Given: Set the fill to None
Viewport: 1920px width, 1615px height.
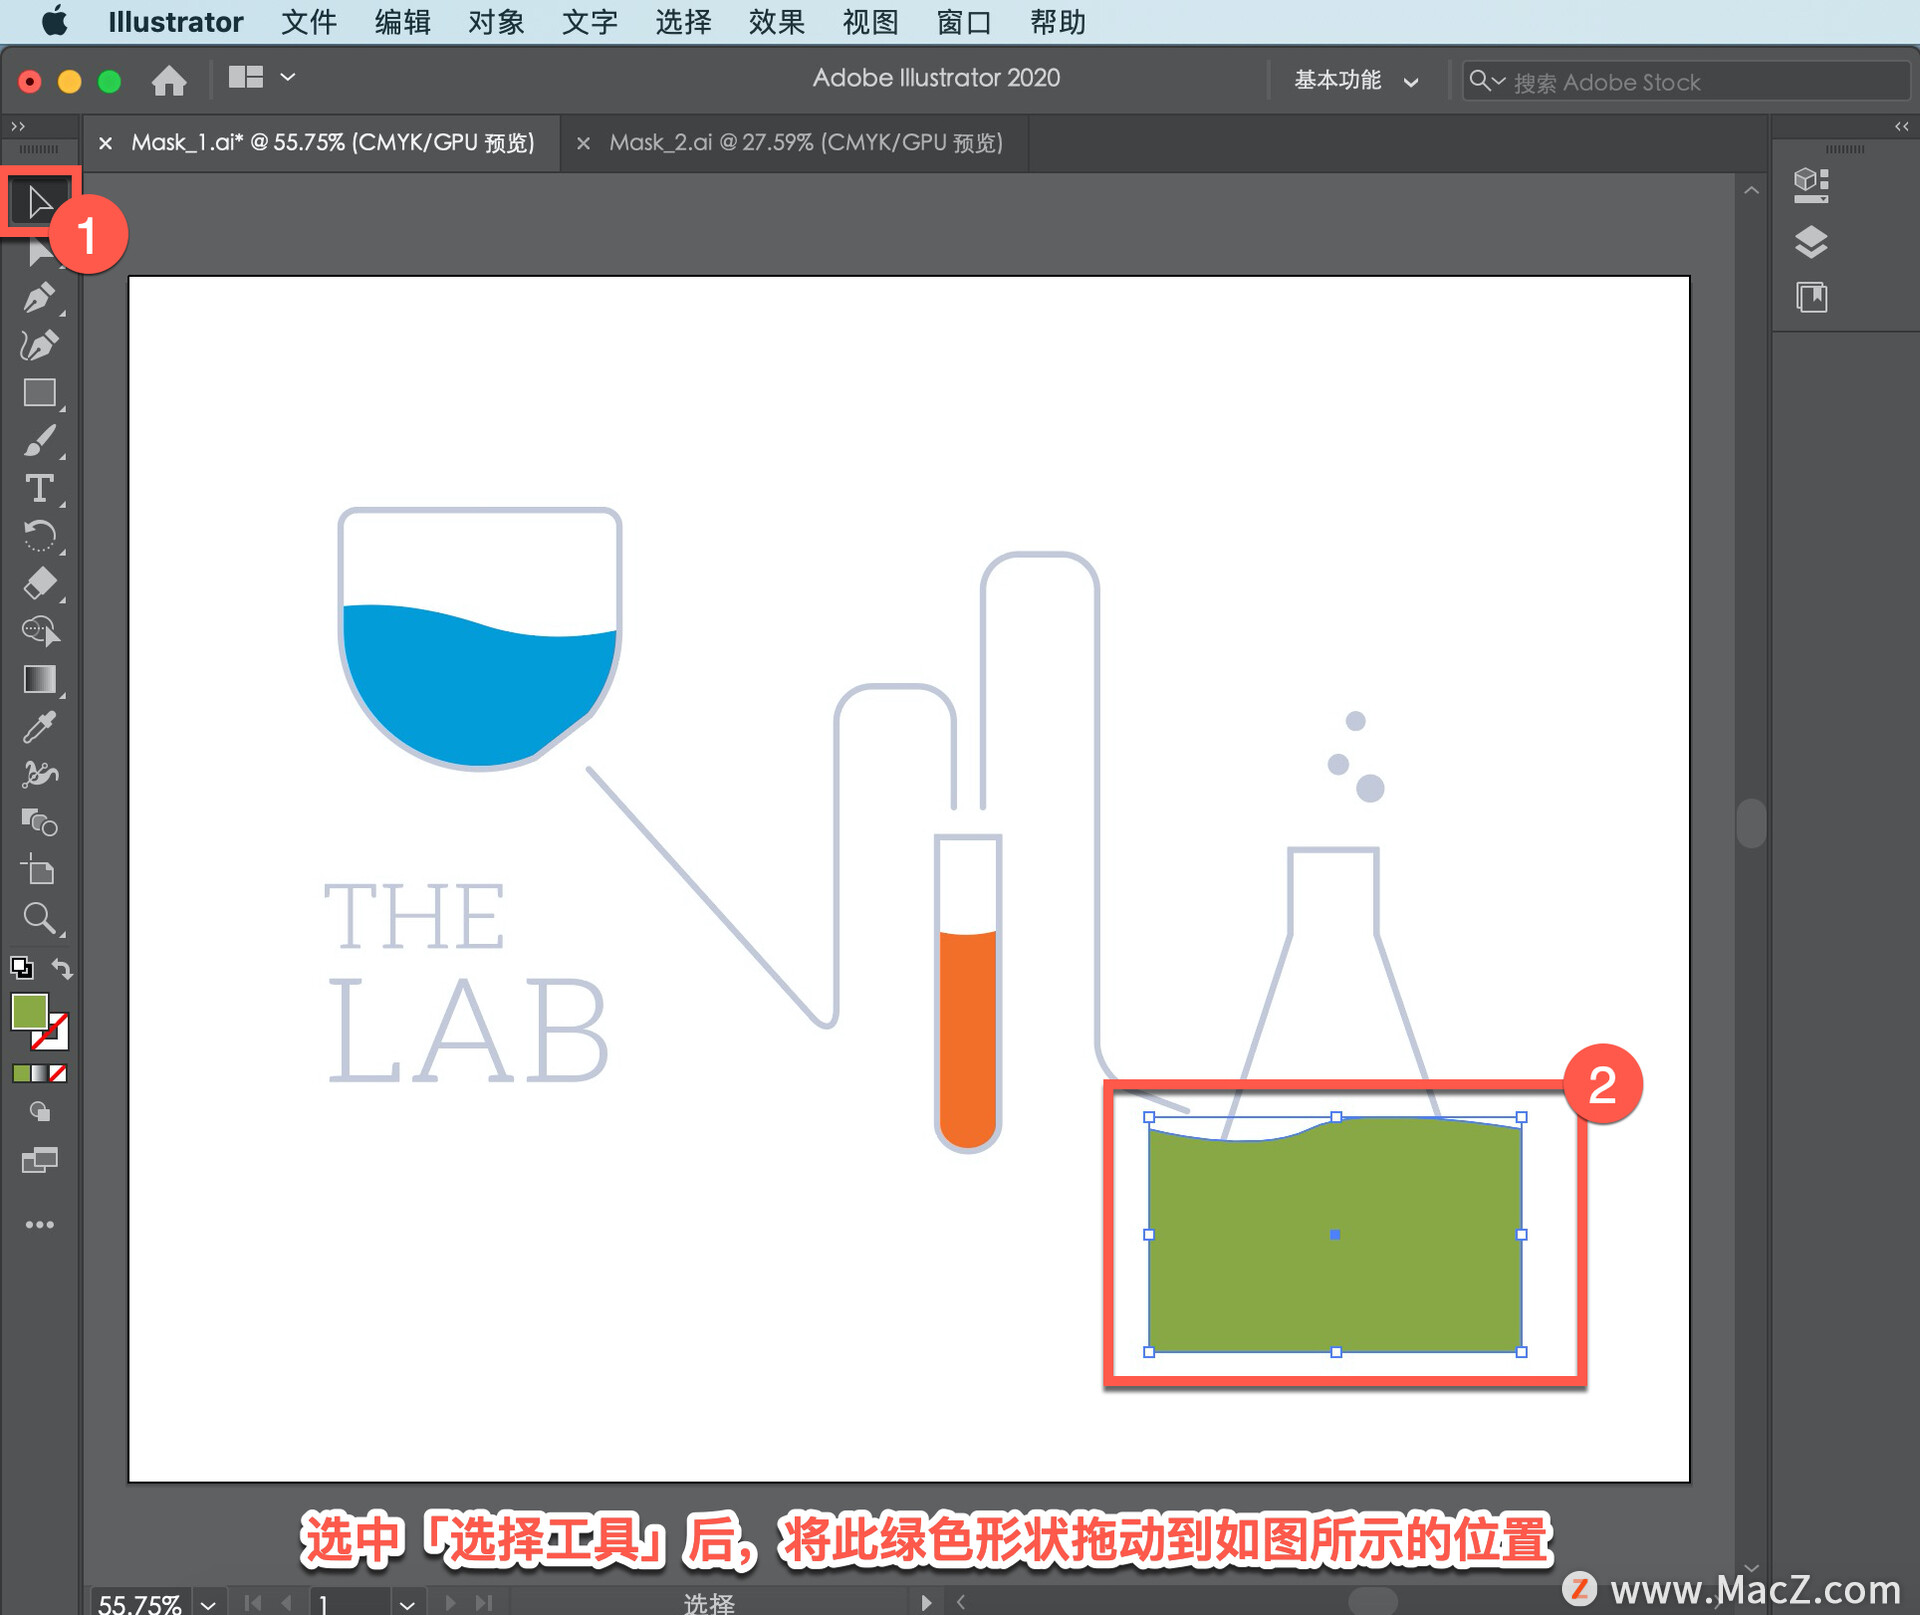Looking at the screenshot, I should pyautogui.click(x=58, y=1073).
